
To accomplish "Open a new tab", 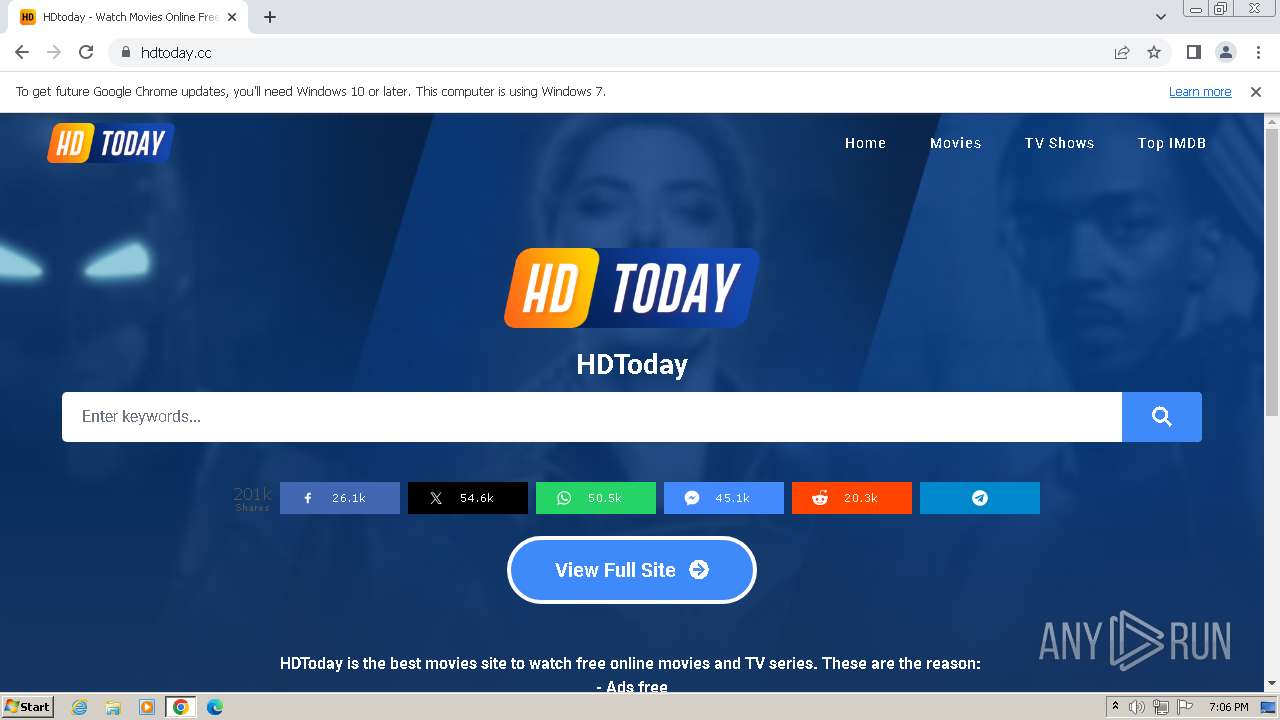I will 270,17.
